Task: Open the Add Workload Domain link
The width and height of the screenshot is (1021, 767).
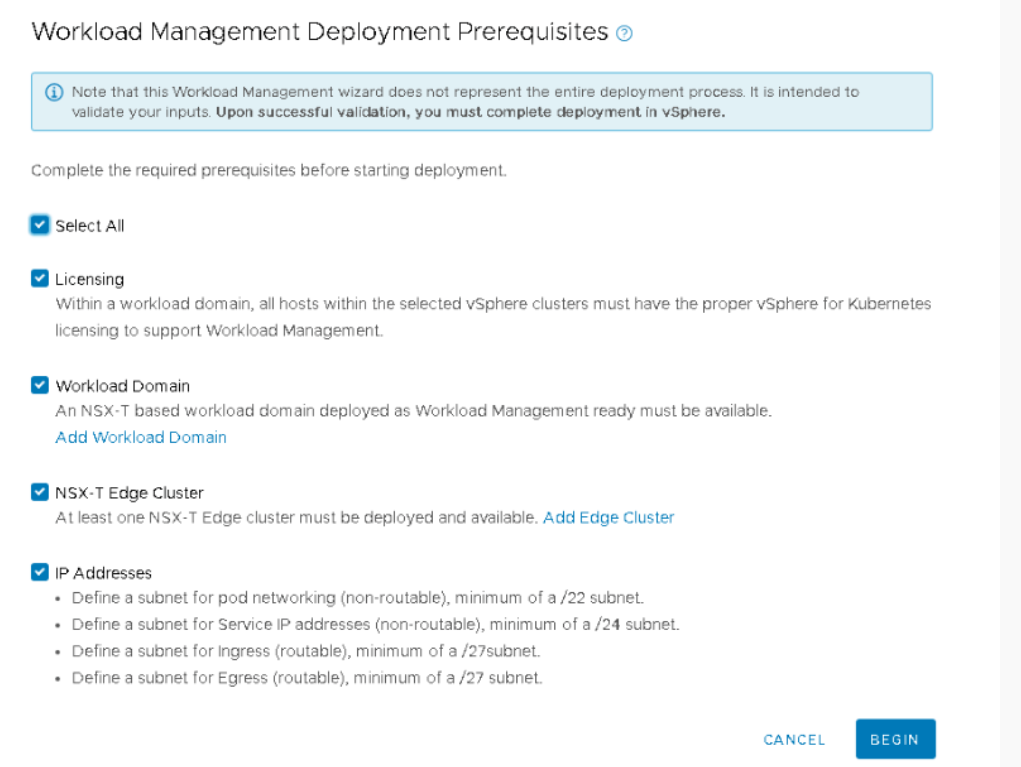Action: point(141,437)
